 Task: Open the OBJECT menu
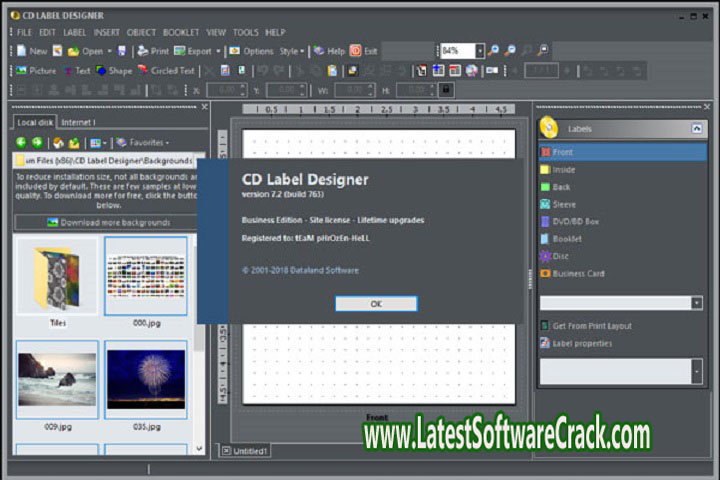point(141,32)
